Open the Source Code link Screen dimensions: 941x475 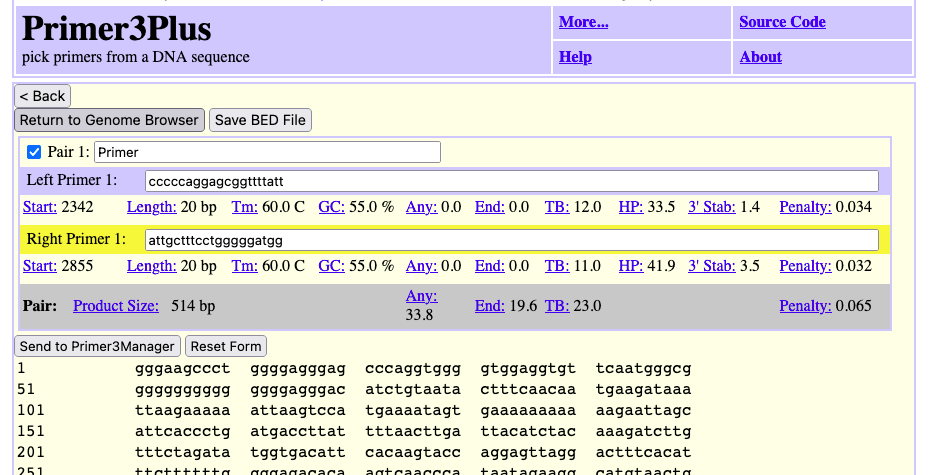pos(782,22)
